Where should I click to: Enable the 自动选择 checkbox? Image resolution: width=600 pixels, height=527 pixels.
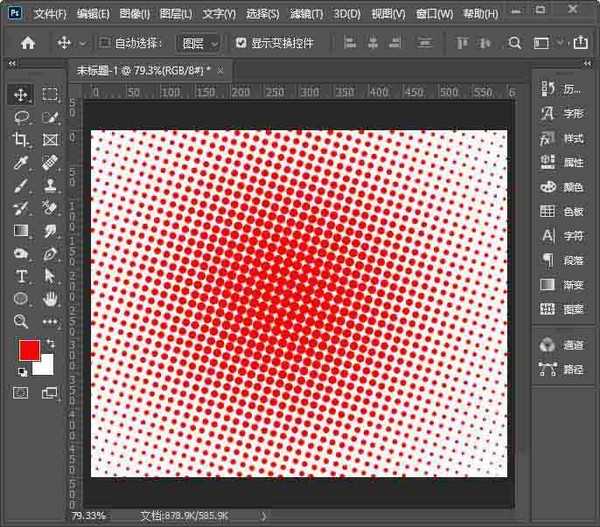[x=104, y=42]
